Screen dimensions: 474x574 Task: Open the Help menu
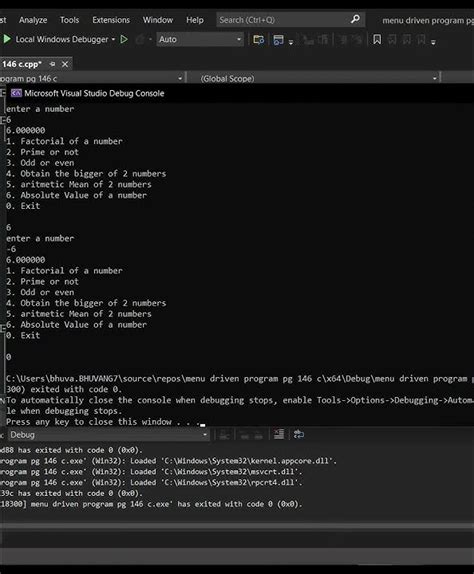[x=195, y=20]
